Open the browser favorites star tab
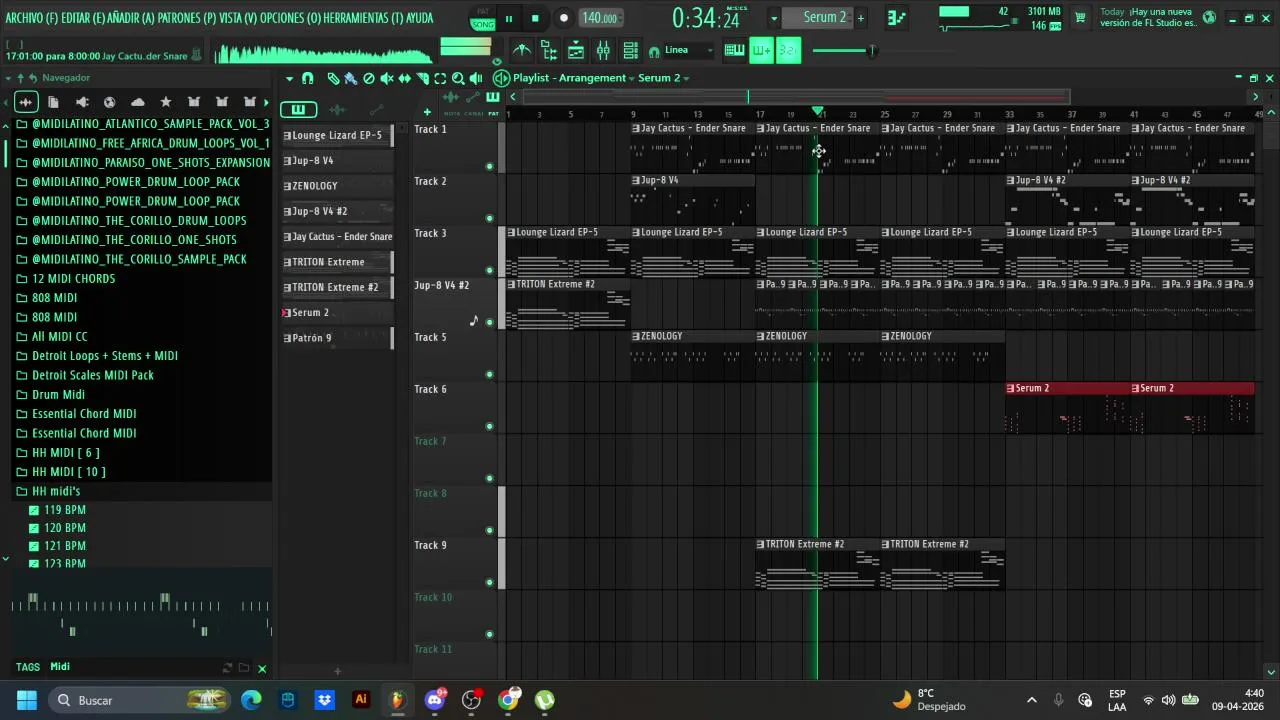Viewport: 1280px width, 720px height. click(x=166, y=102)
